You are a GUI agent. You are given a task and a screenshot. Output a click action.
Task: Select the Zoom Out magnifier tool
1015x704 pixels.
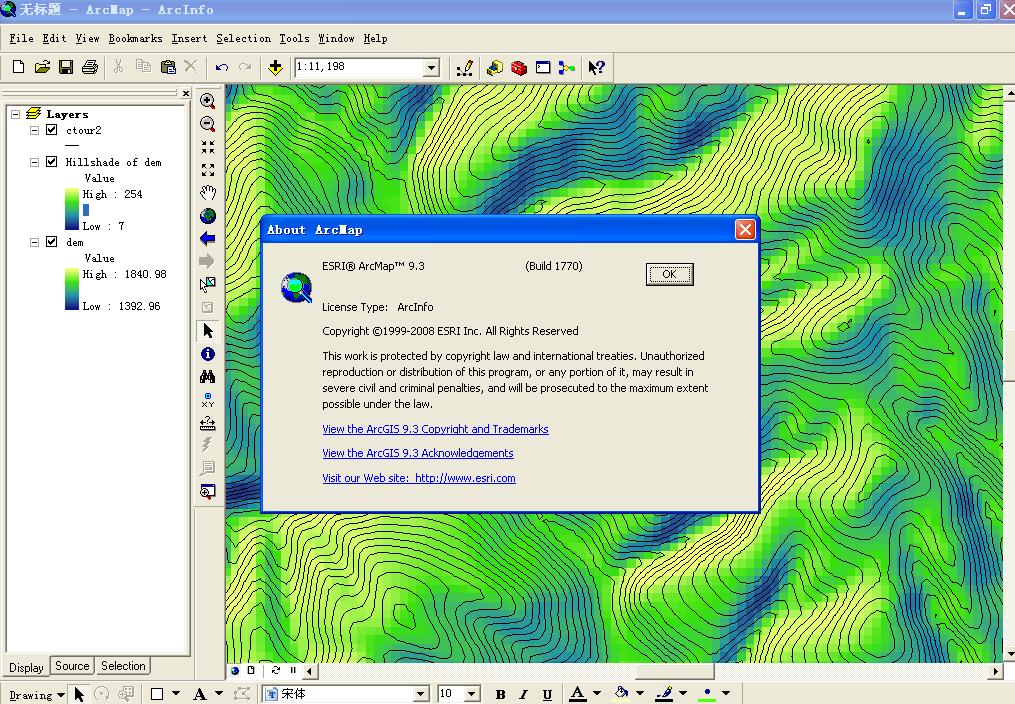(x=208, y=124)
